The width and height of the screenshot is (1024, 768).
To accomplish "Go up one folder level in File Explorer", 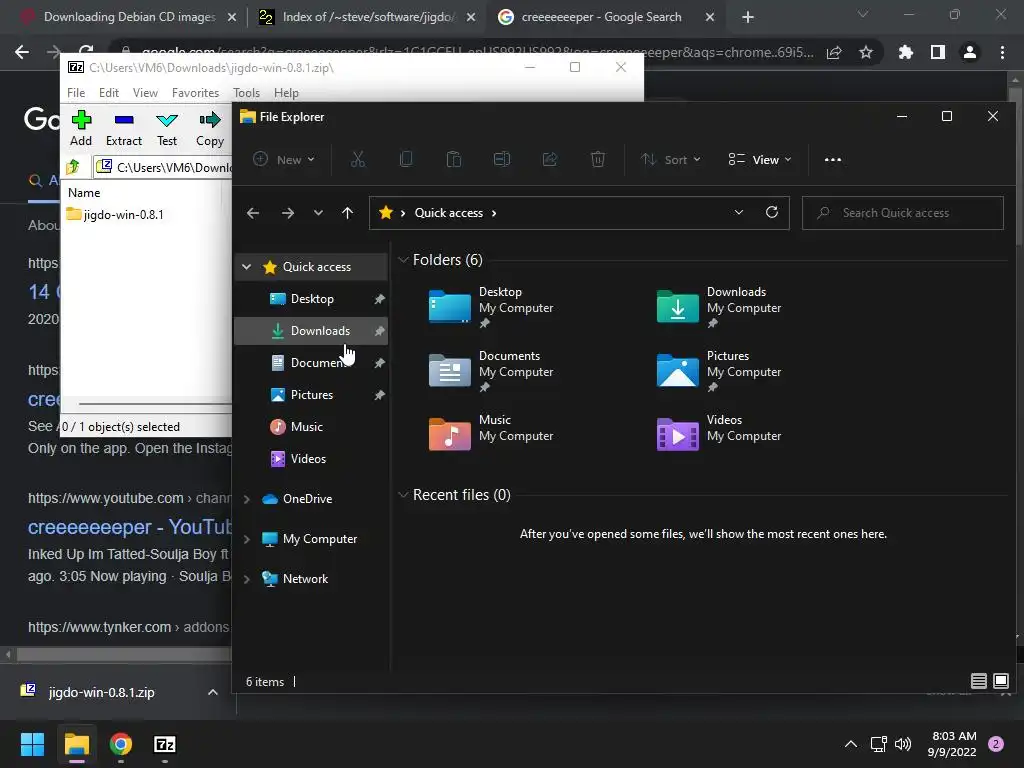I will (x=347, y=213).
